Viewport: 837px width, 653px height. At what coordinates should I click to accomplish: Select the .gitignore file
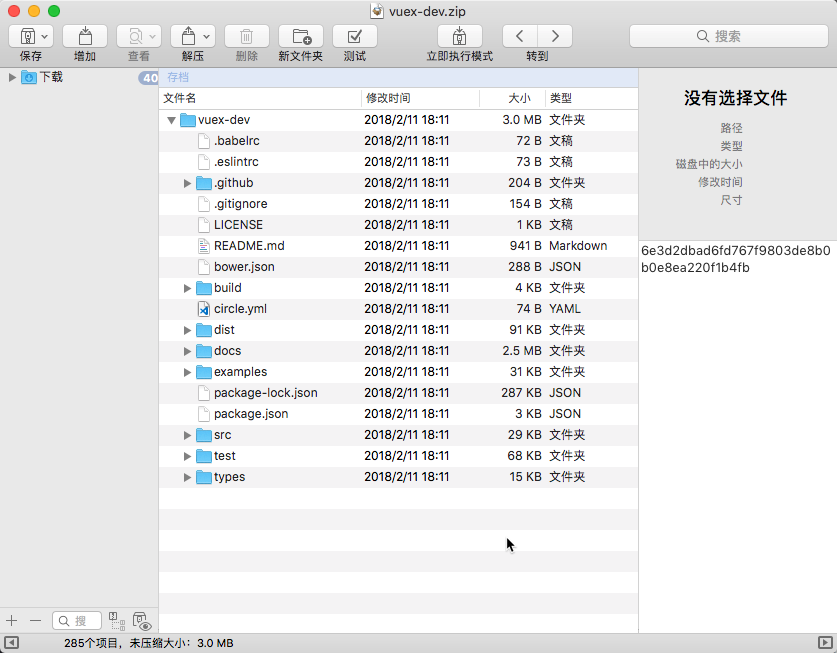point(398,204)
